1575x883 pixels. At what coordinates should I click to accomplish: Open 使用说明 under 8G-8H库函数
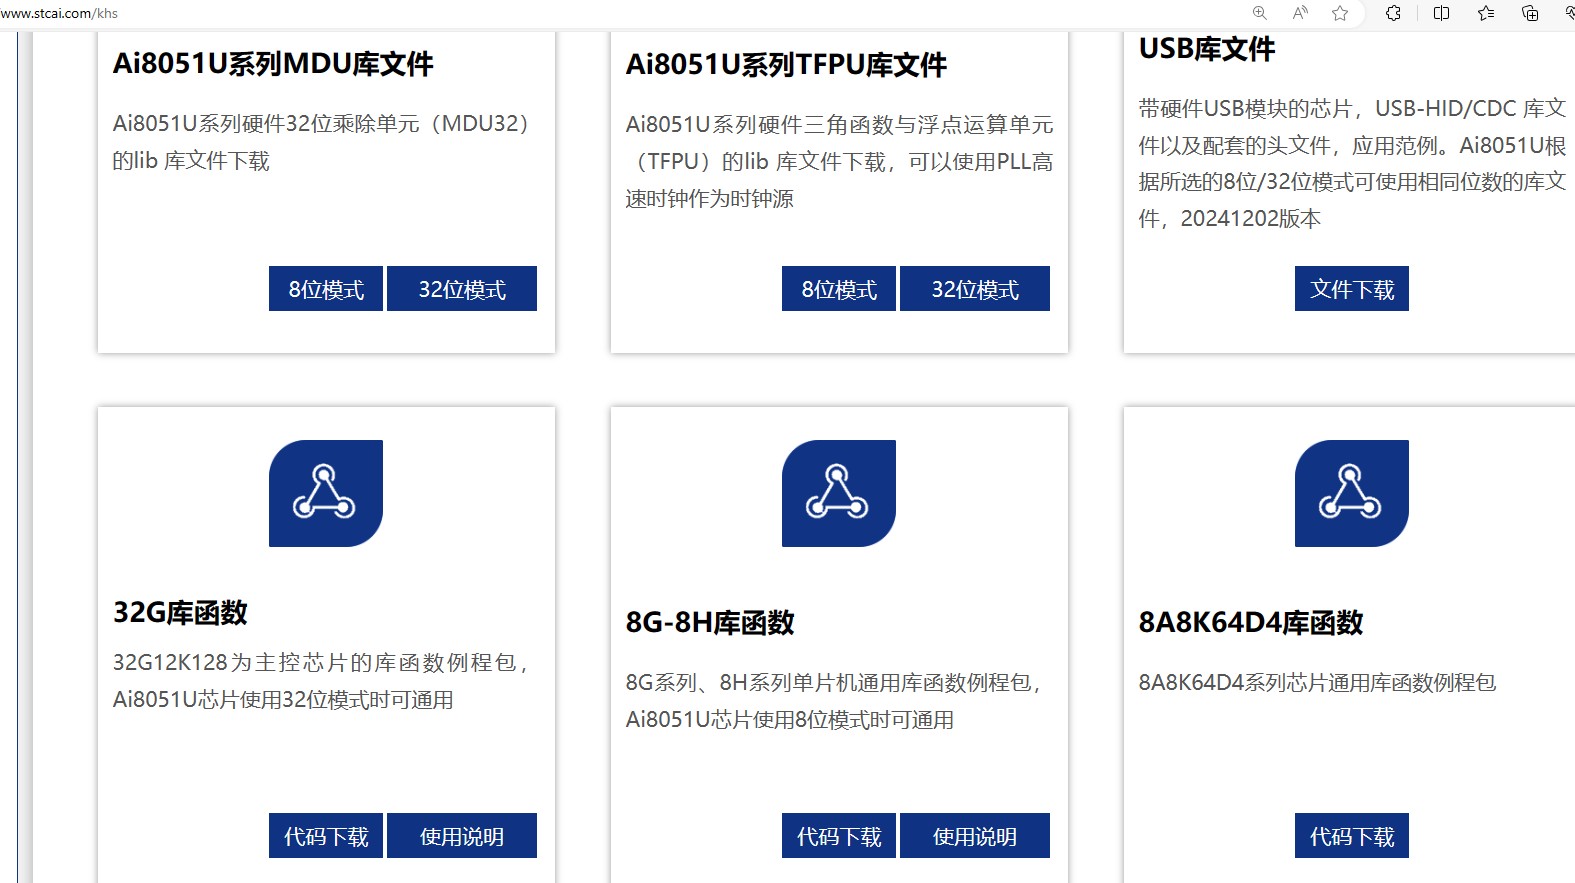975,836
